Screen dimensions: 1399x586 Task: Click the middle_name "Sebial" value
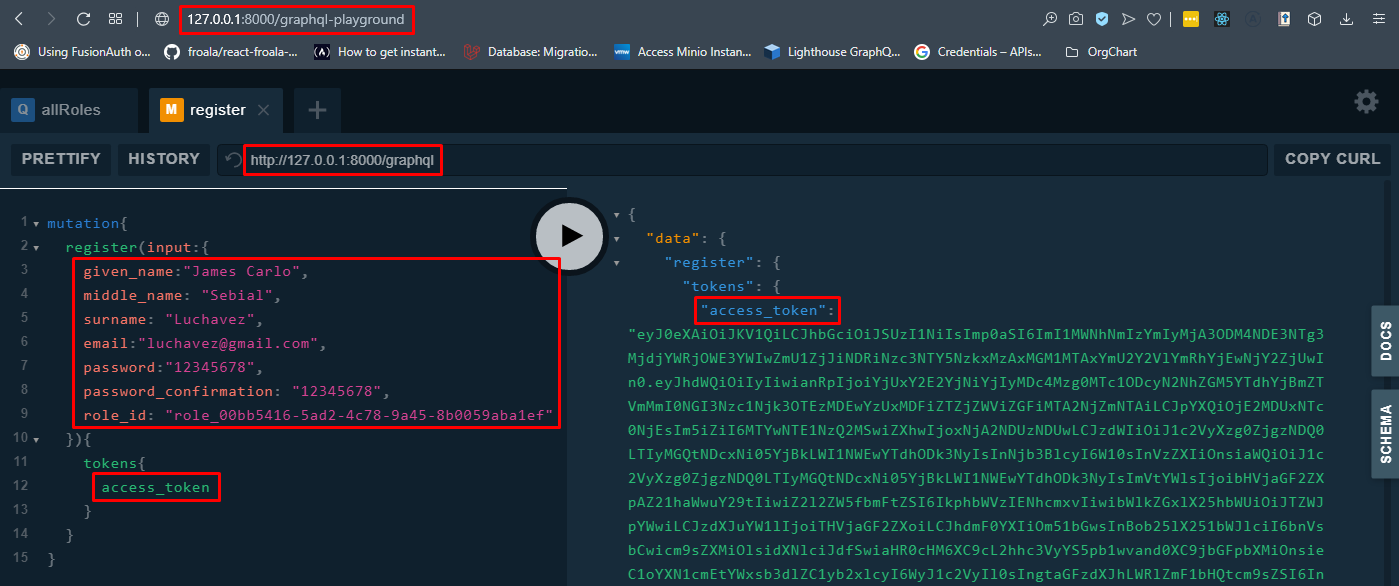point(237,296)
